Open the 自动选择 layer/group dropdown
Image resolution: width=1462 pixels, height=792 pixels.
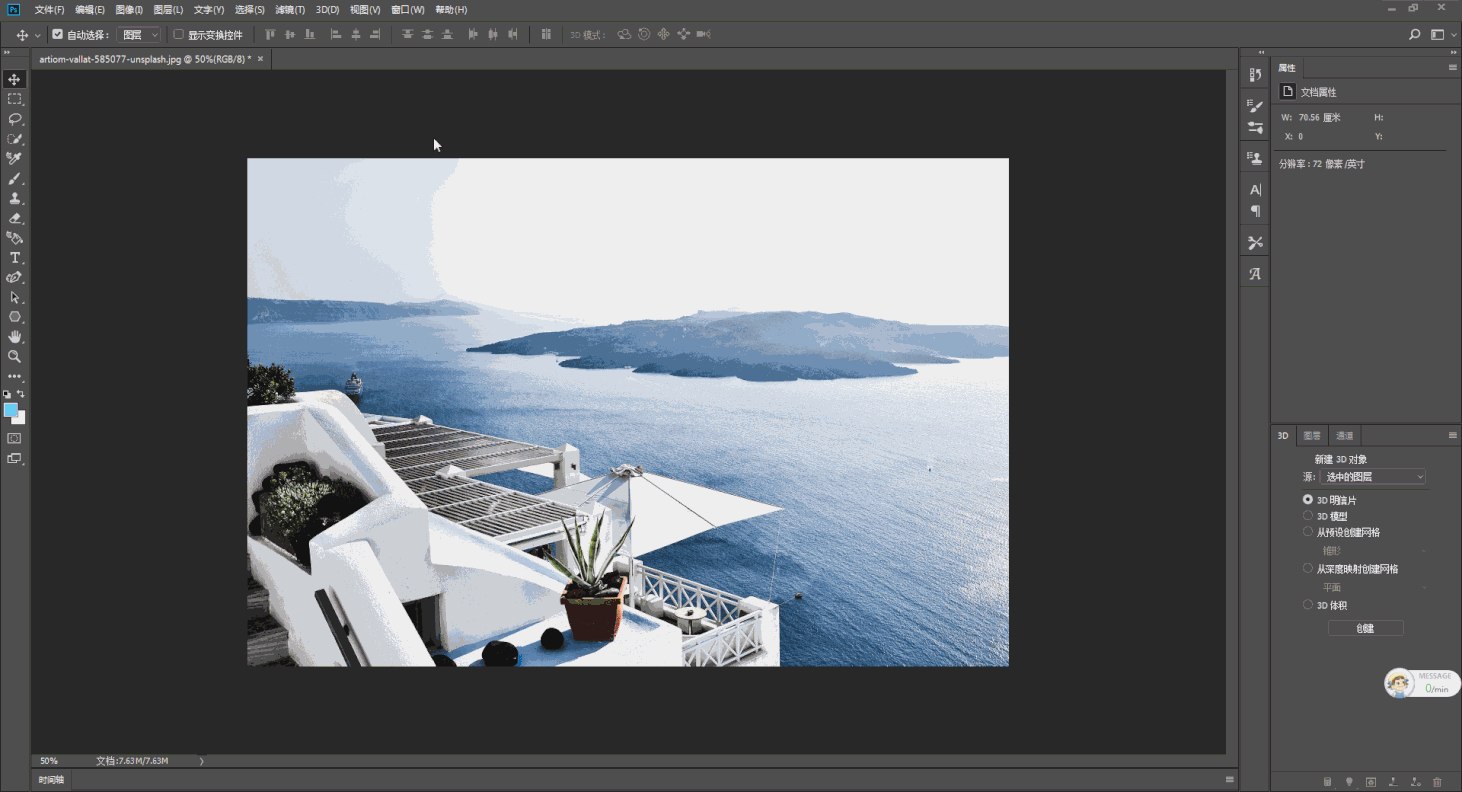click(x=139, y=33)
